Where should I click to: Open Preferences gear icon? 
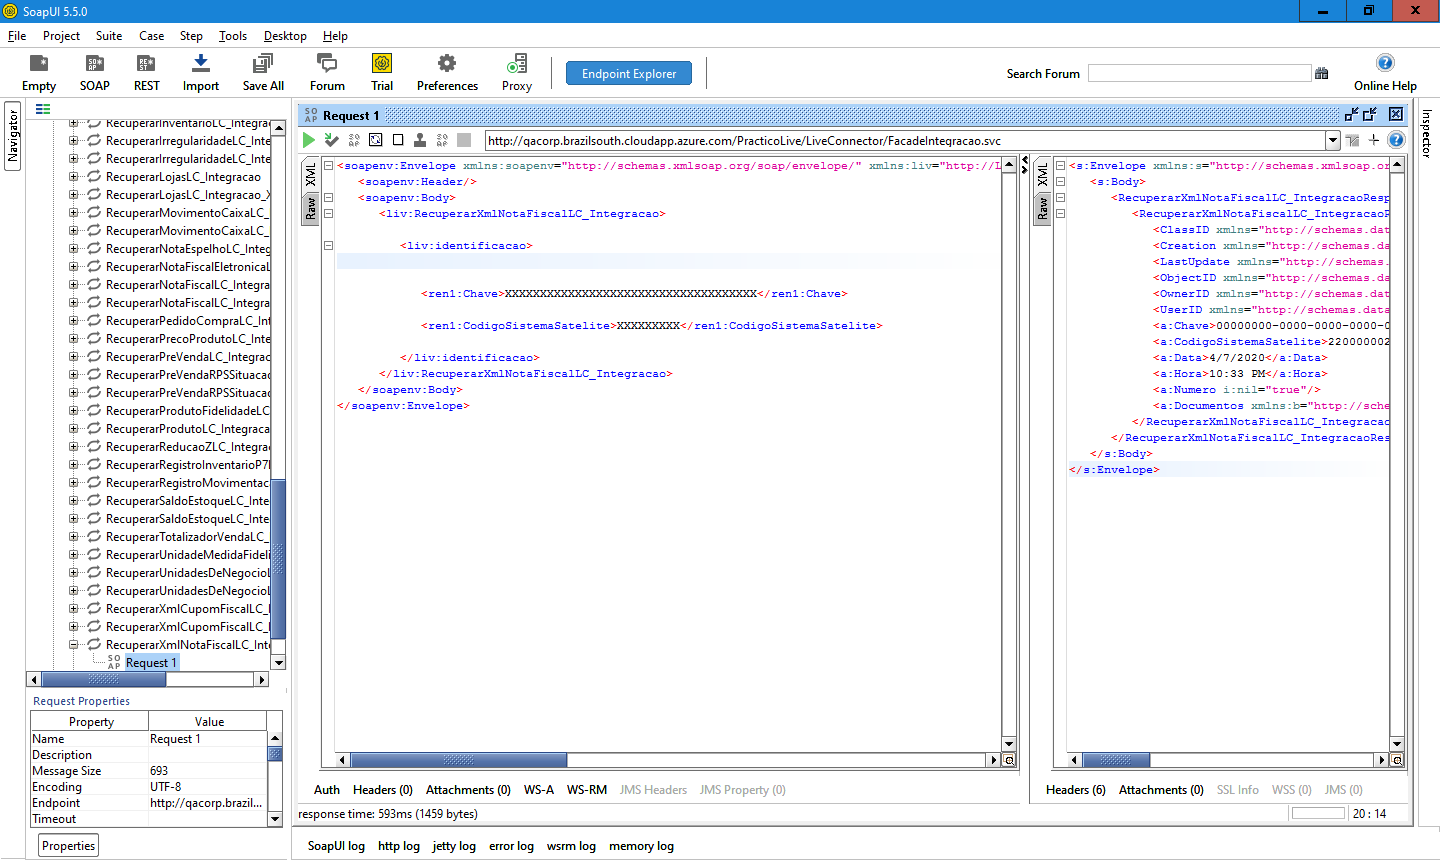pyautogui.click(x=447, y=64)
